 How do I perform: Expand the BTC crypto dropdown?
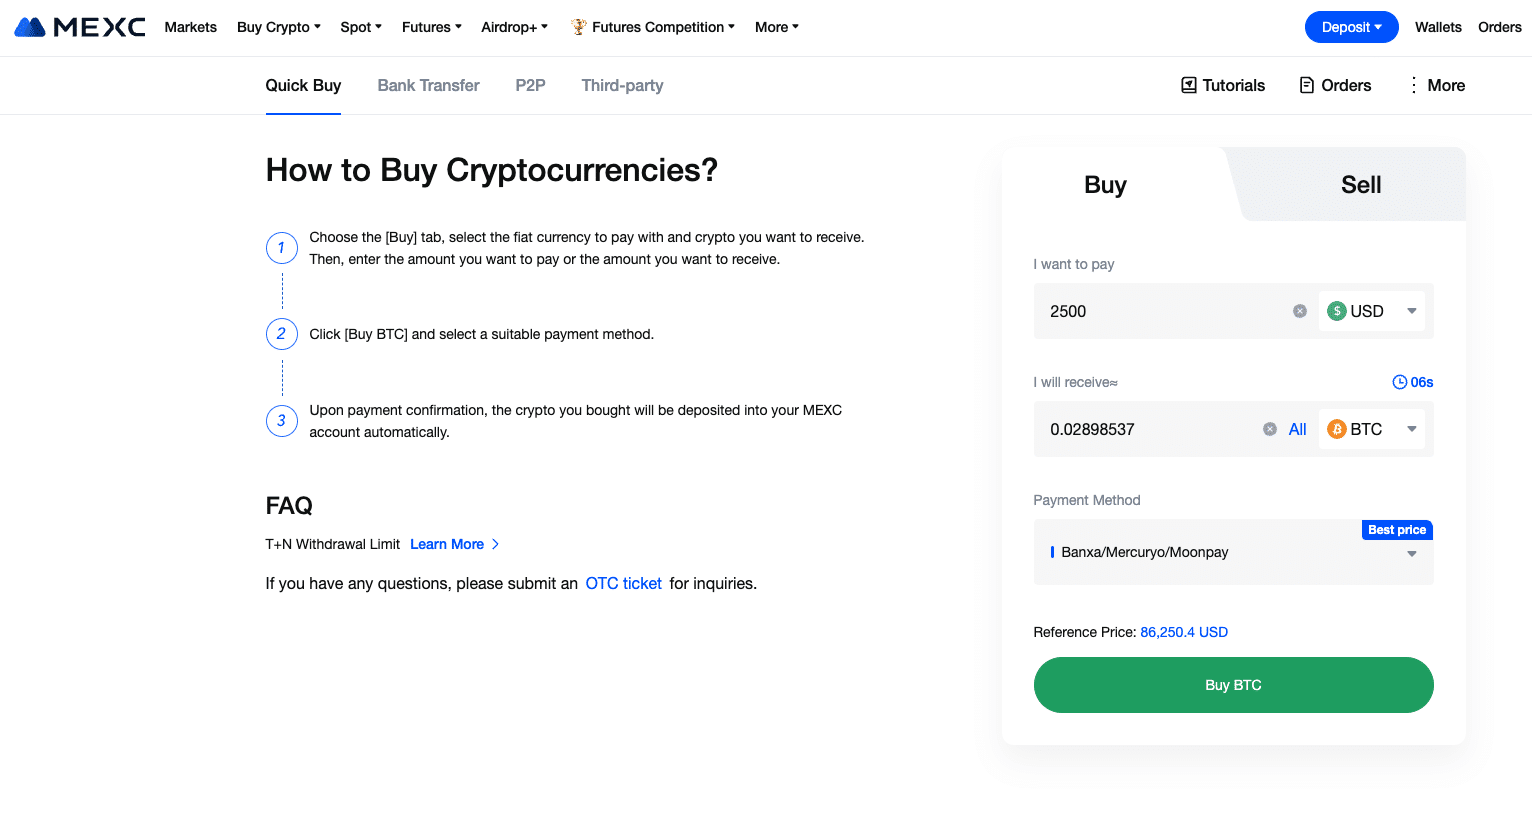click(x=1372, y=429)
